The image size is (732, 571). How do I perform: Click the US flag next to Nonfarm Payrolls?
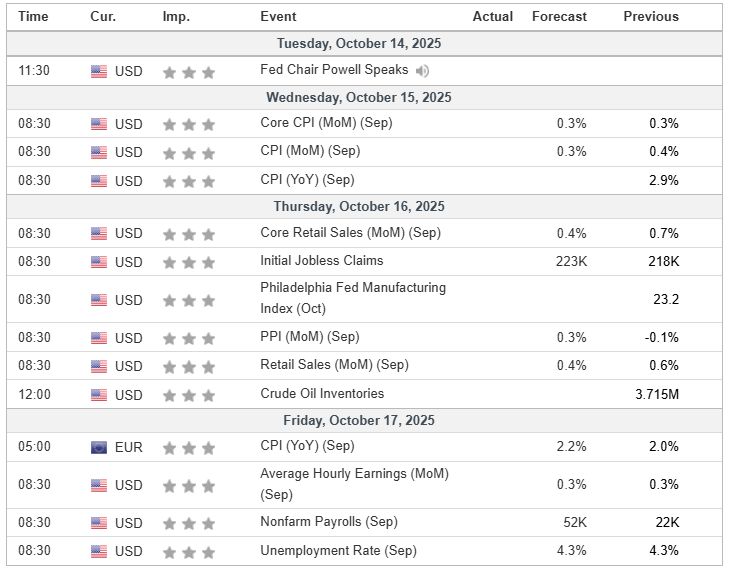99,523
